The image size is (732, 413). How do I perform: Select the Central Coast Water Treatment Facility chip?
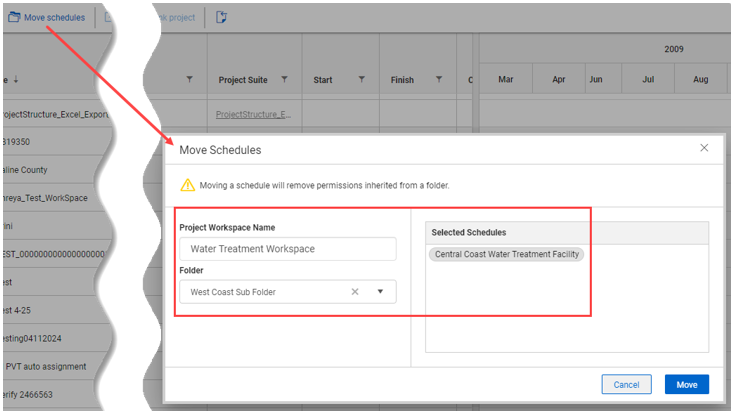pos(507,254)
